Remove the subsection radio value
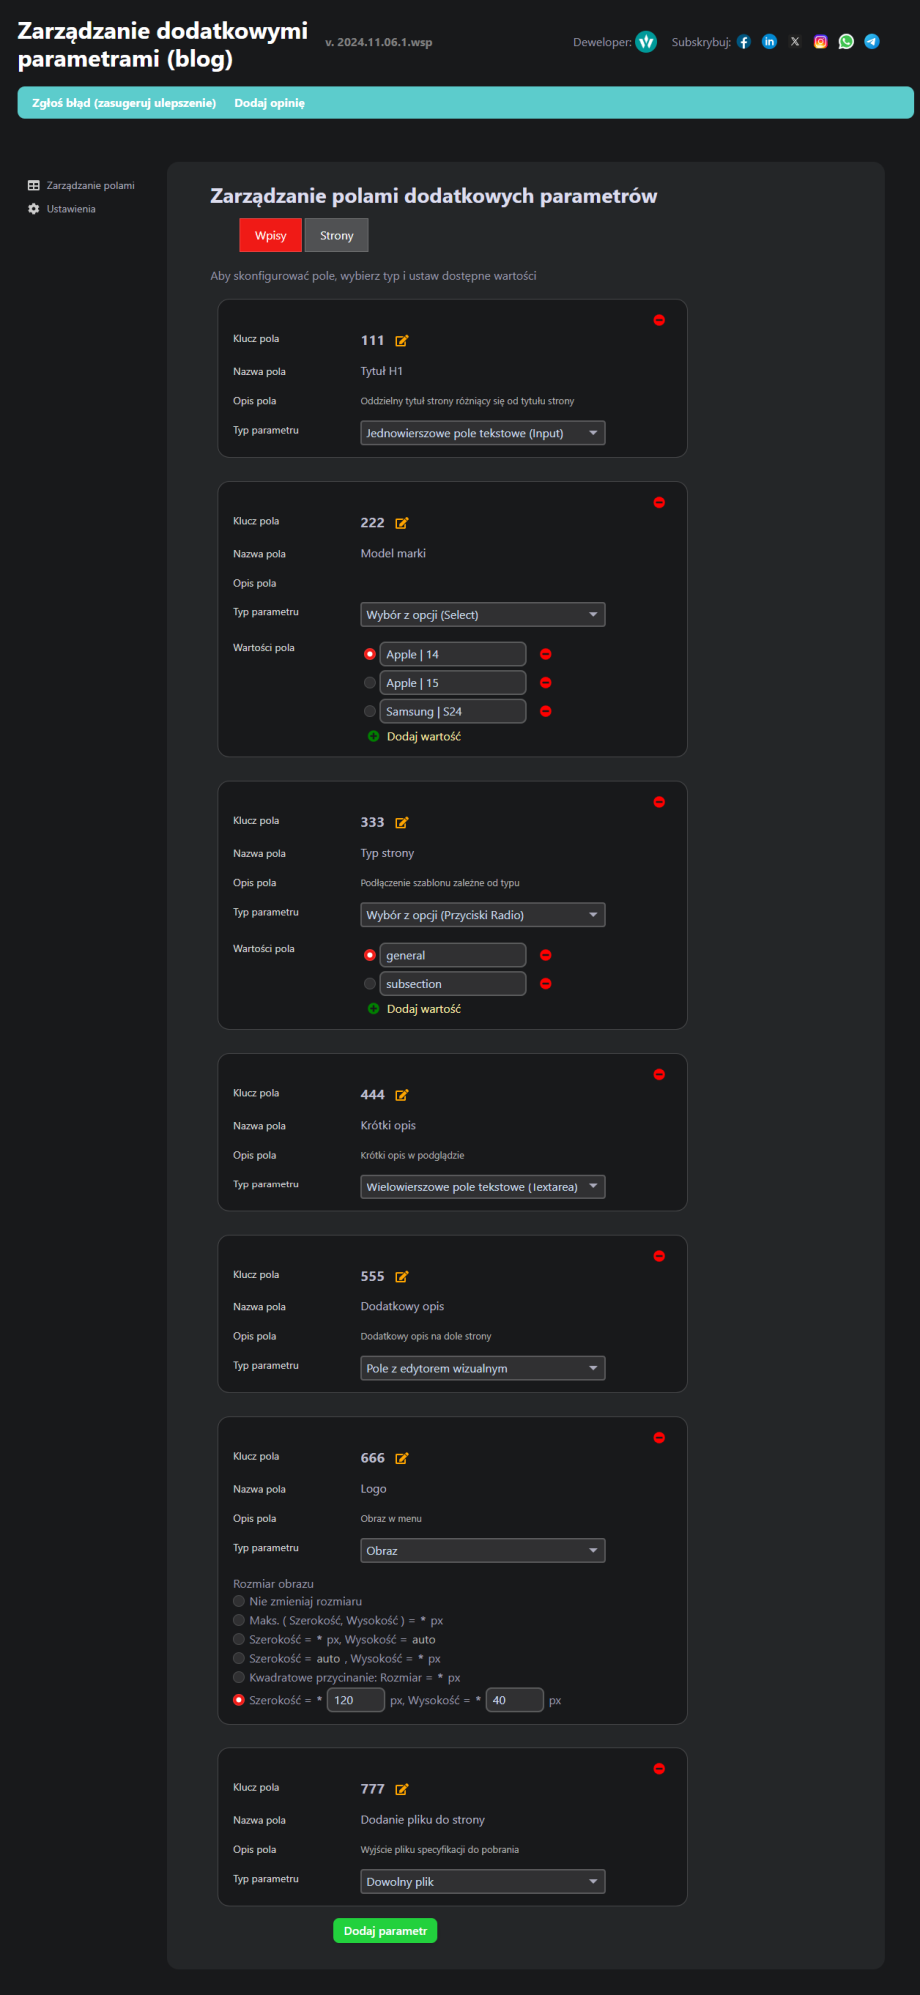The height and width of the screenshot is (1995, 920). (x=546, y=984)
